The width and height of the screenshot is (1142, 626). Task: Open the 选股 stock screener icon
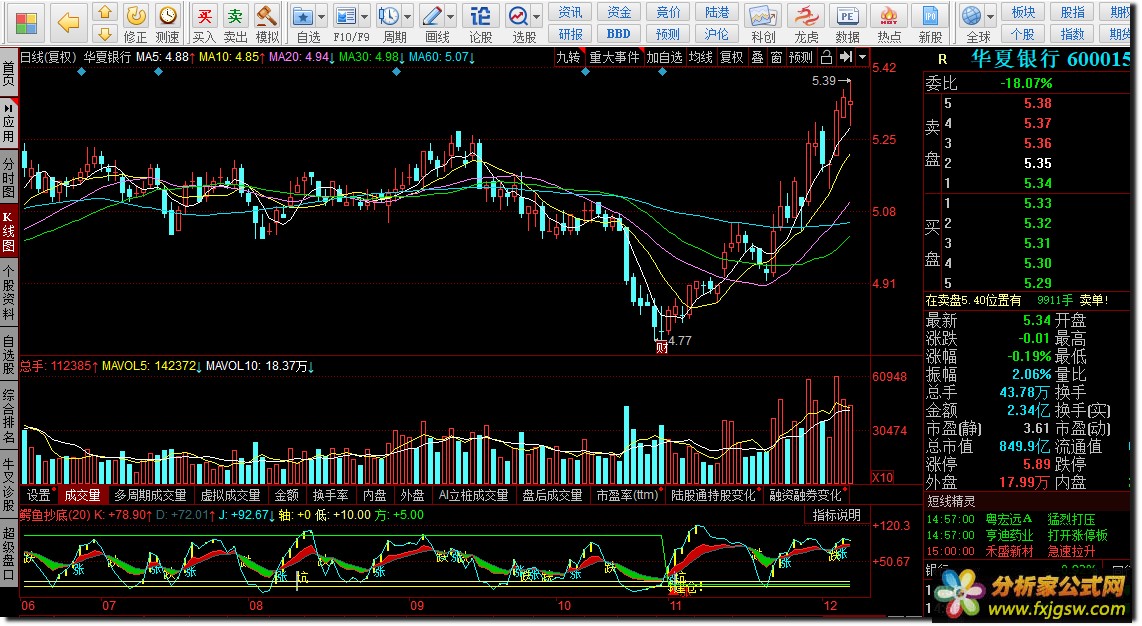point(519,15)
